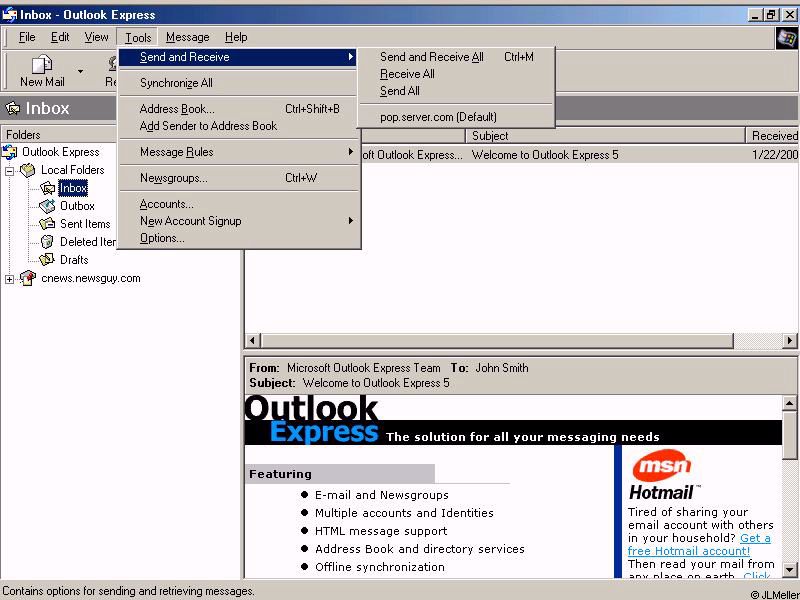Viewport: 800px width, 600px height.
Task: Click 'Outlook Express' root tree label
Action: pyautogui.click(x=61, y=152)
